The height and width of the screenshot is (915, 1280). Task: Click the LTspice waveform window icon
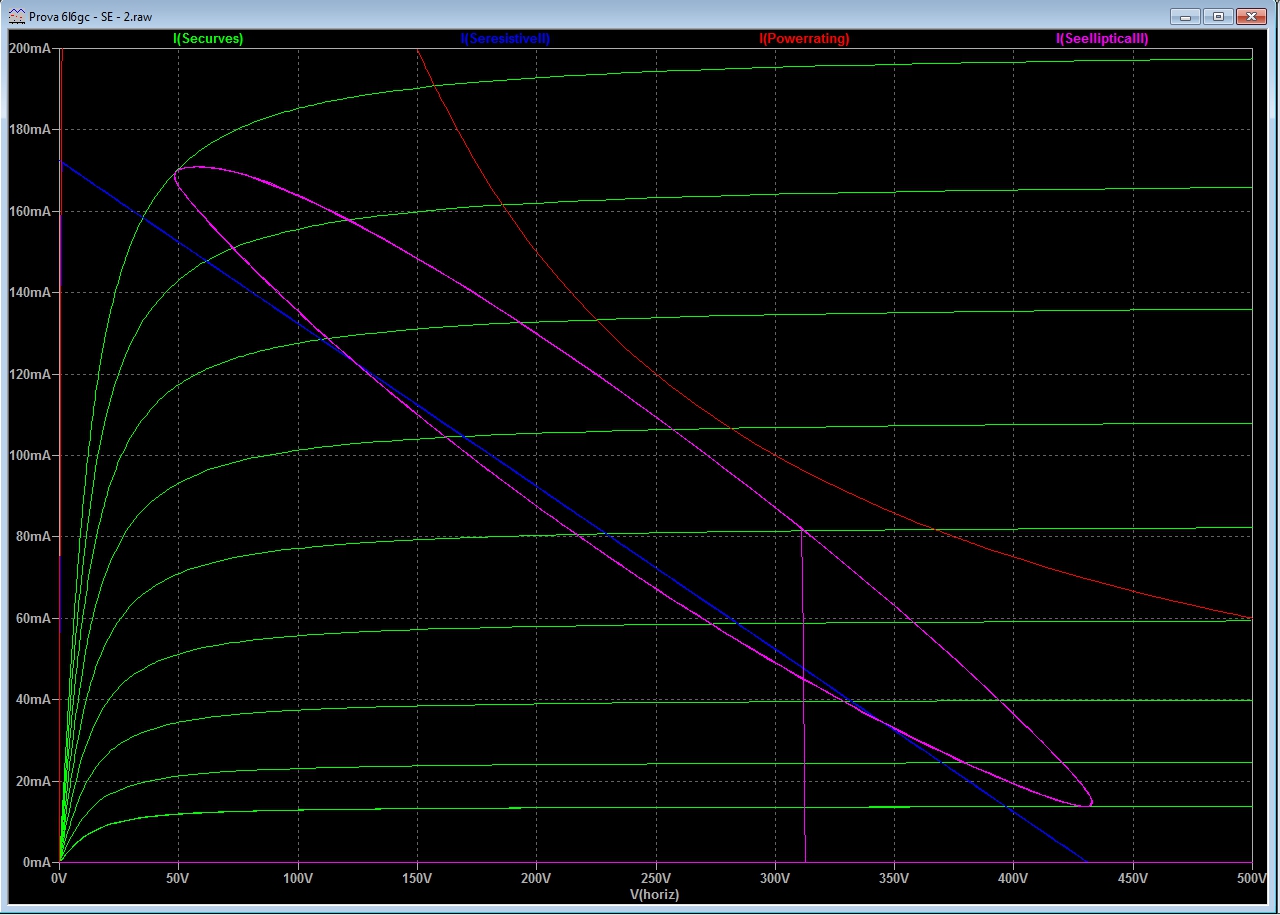[16, 16]
